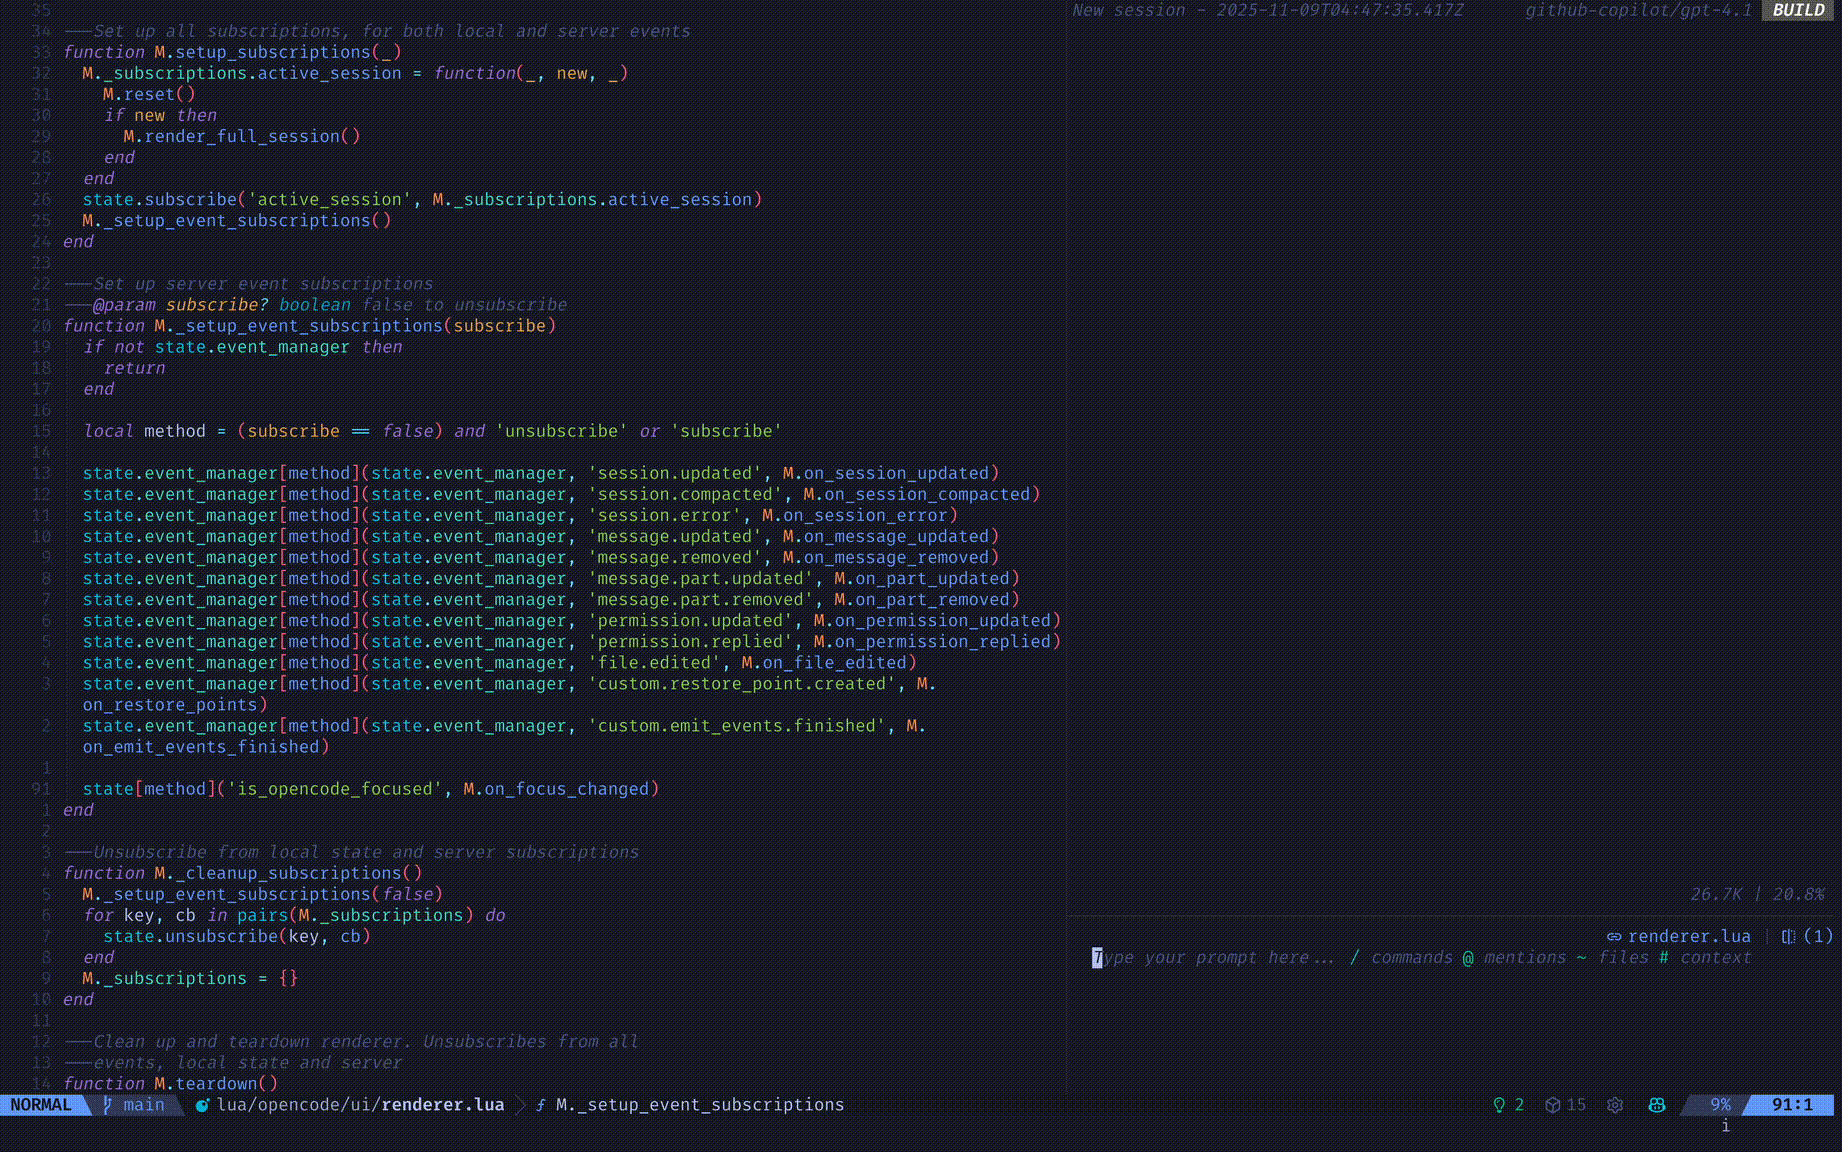This screenshot has width=1842, height=1152.
Task: Click the function symbol icon in the breadcrumb
Action: point(540,1105)
